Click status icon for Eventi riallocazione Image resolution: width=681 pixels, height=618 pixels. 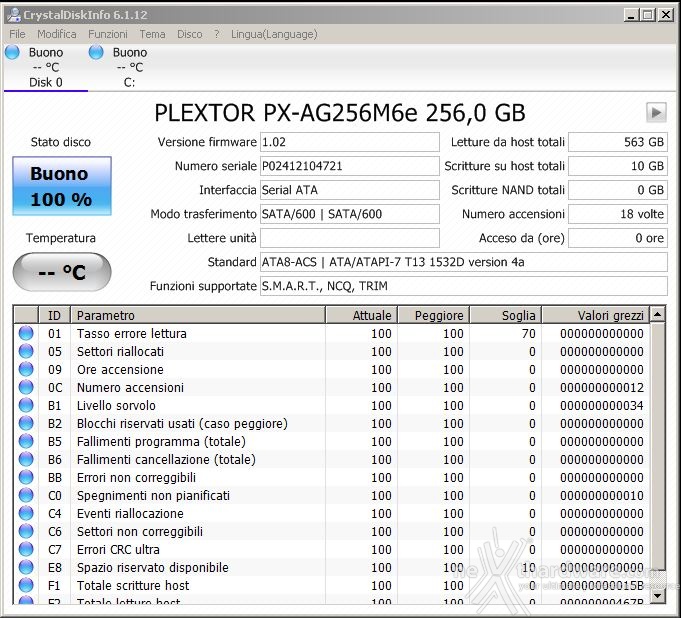[x=26, y=513]
